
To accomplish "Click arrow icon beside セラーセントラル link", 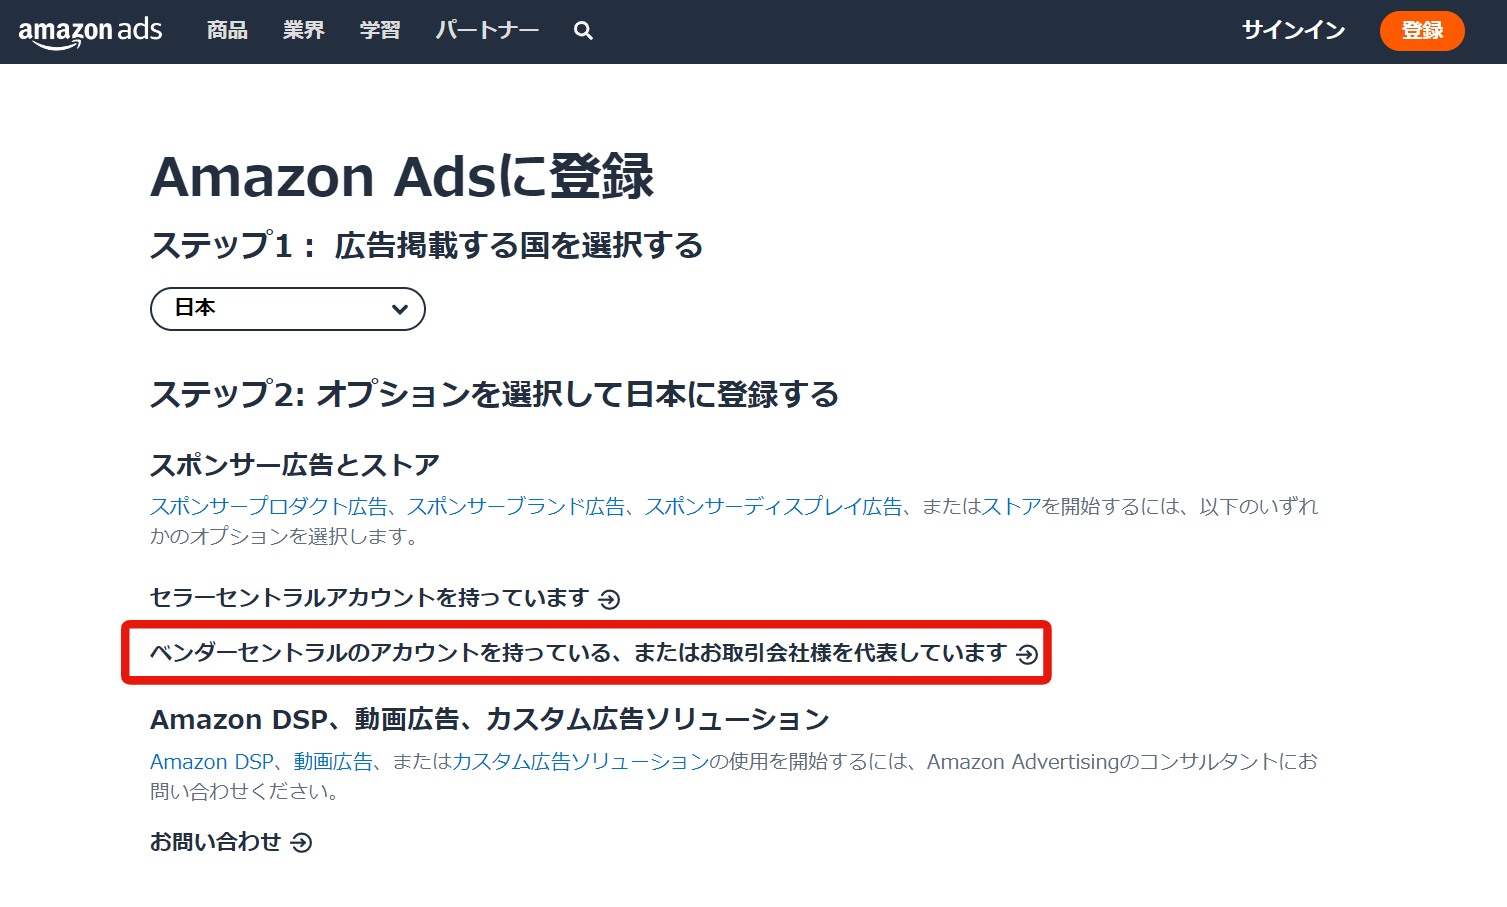I will tap(609, 599).
